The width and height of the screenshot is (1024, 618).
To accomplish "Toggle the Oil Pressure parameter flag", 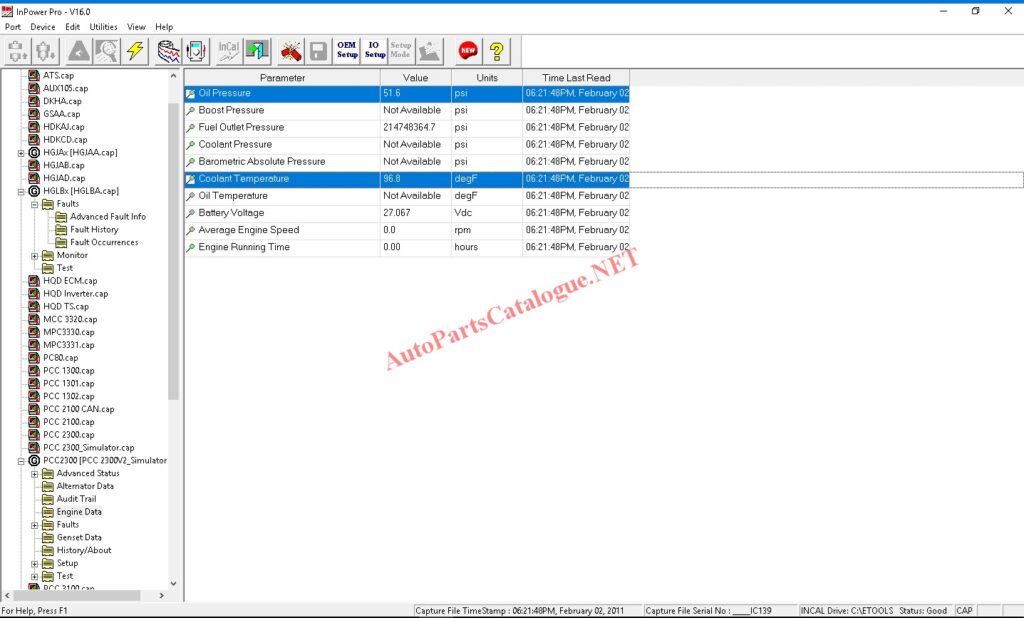I will coord(190,92).
